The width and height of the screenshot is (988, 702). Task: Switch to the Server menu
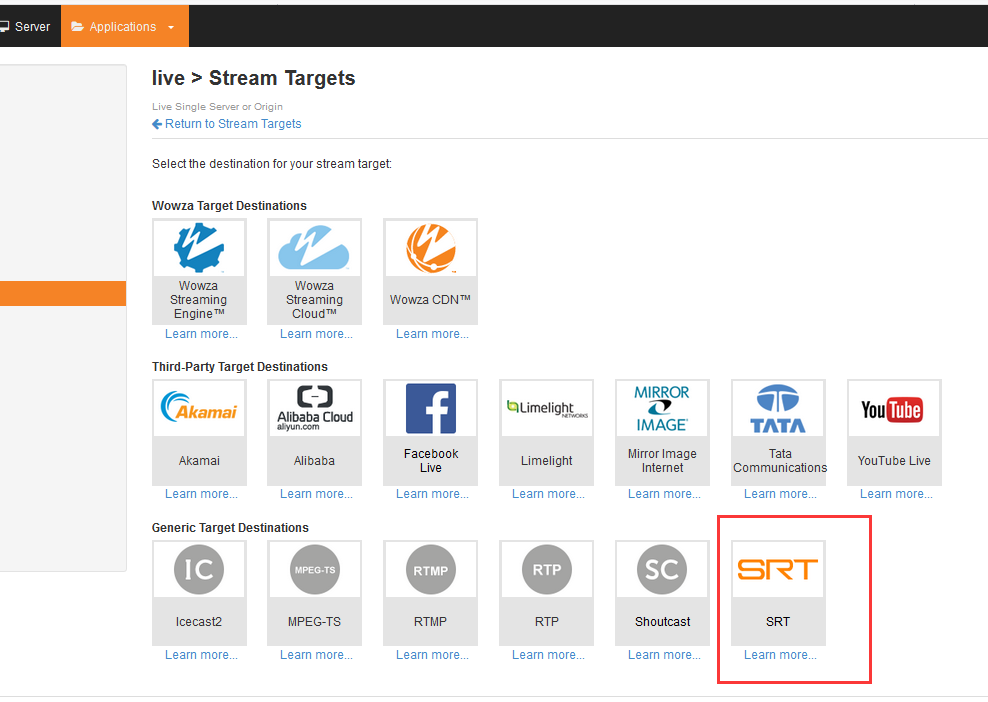pyautogui.click(x=26, y=26)
